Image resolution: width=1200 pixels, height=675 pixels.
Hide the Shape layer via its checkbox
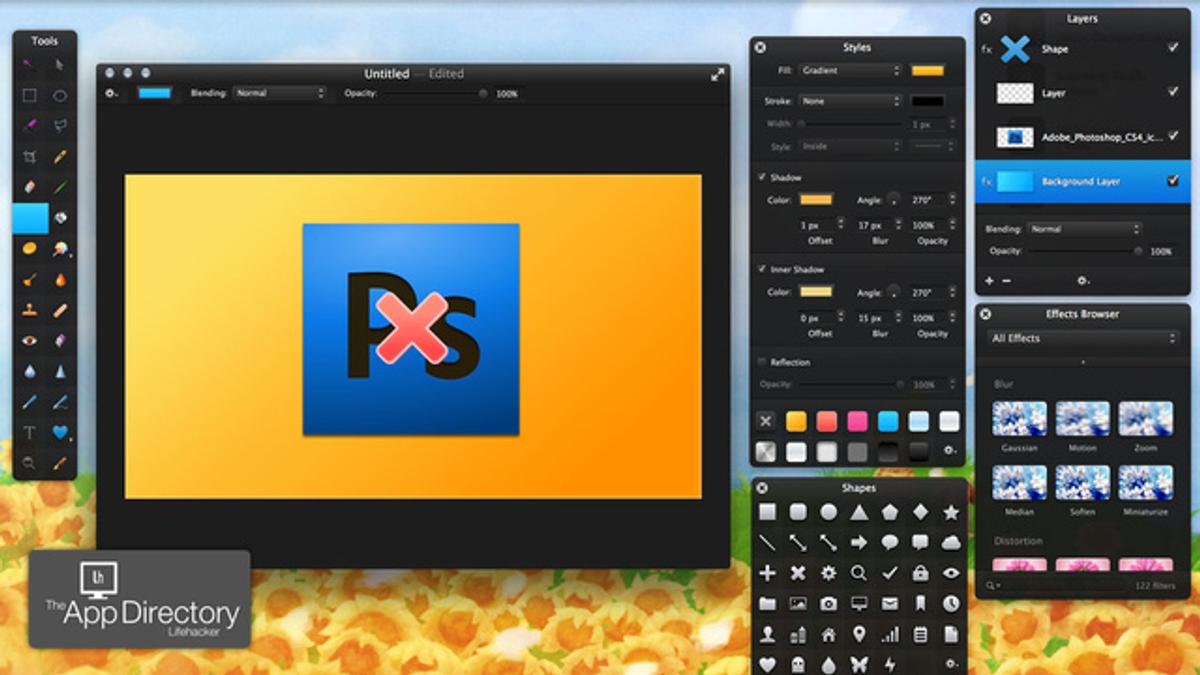point(1172,47)
